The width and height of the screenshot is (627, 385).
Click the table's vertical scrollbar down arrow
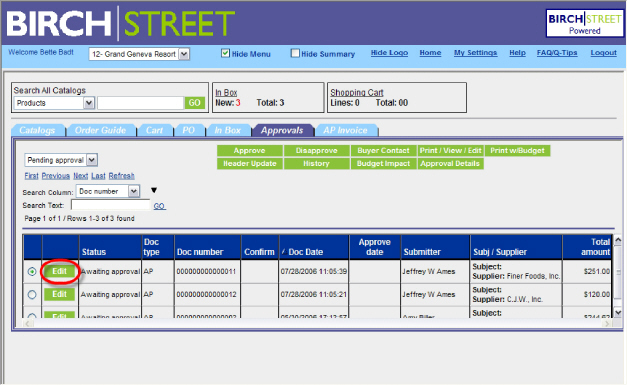point(618,312)
